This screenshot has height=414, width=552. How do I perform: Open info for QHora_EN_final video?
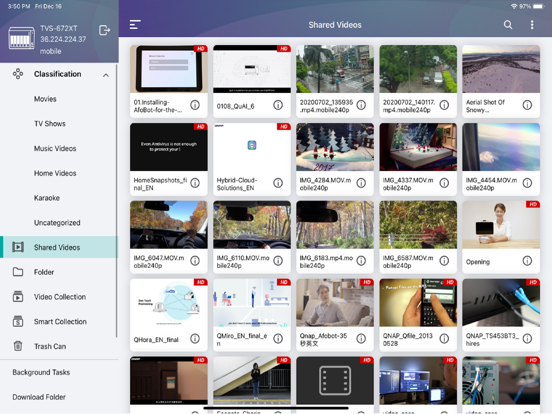tap(195, 339)
